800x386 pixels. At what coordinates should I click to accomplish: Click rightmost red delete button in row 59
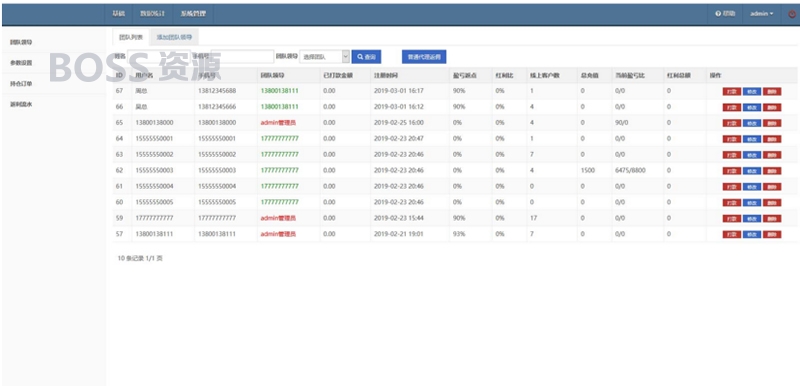coord(772,219)
